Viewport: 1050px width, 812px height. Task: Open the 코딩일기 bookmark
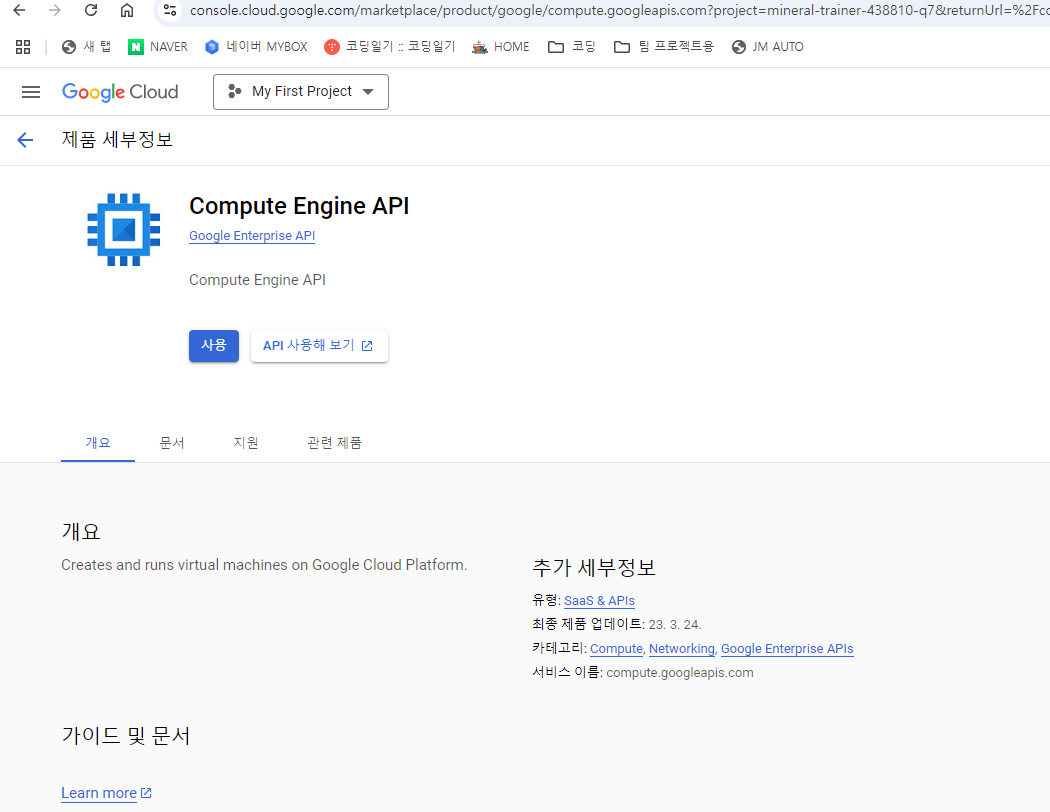[x=390, y=47]
